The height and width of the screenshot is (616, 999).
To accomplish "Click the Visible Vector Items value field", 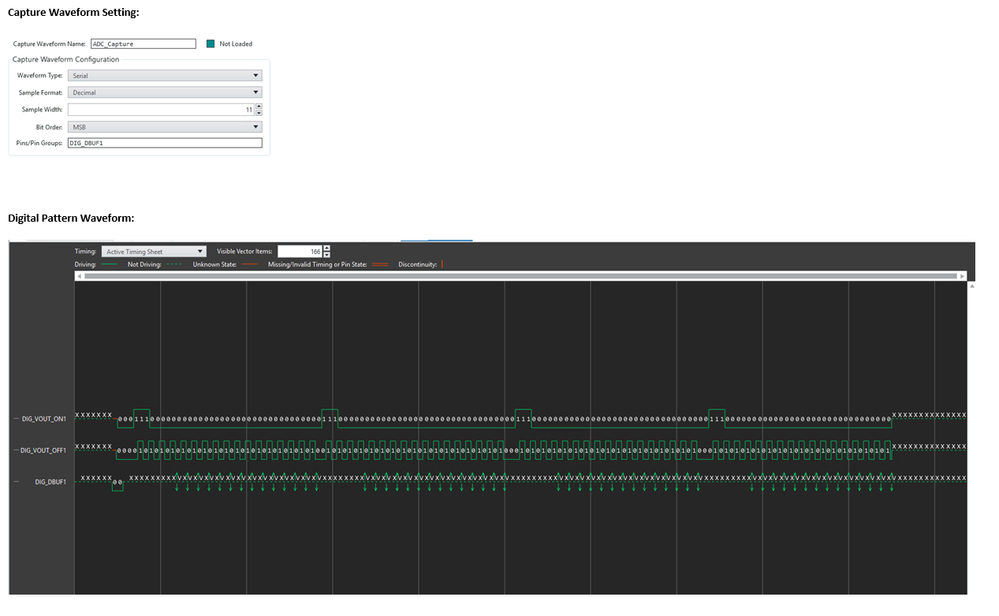I will pyautogui.click(x=300, y=252).
